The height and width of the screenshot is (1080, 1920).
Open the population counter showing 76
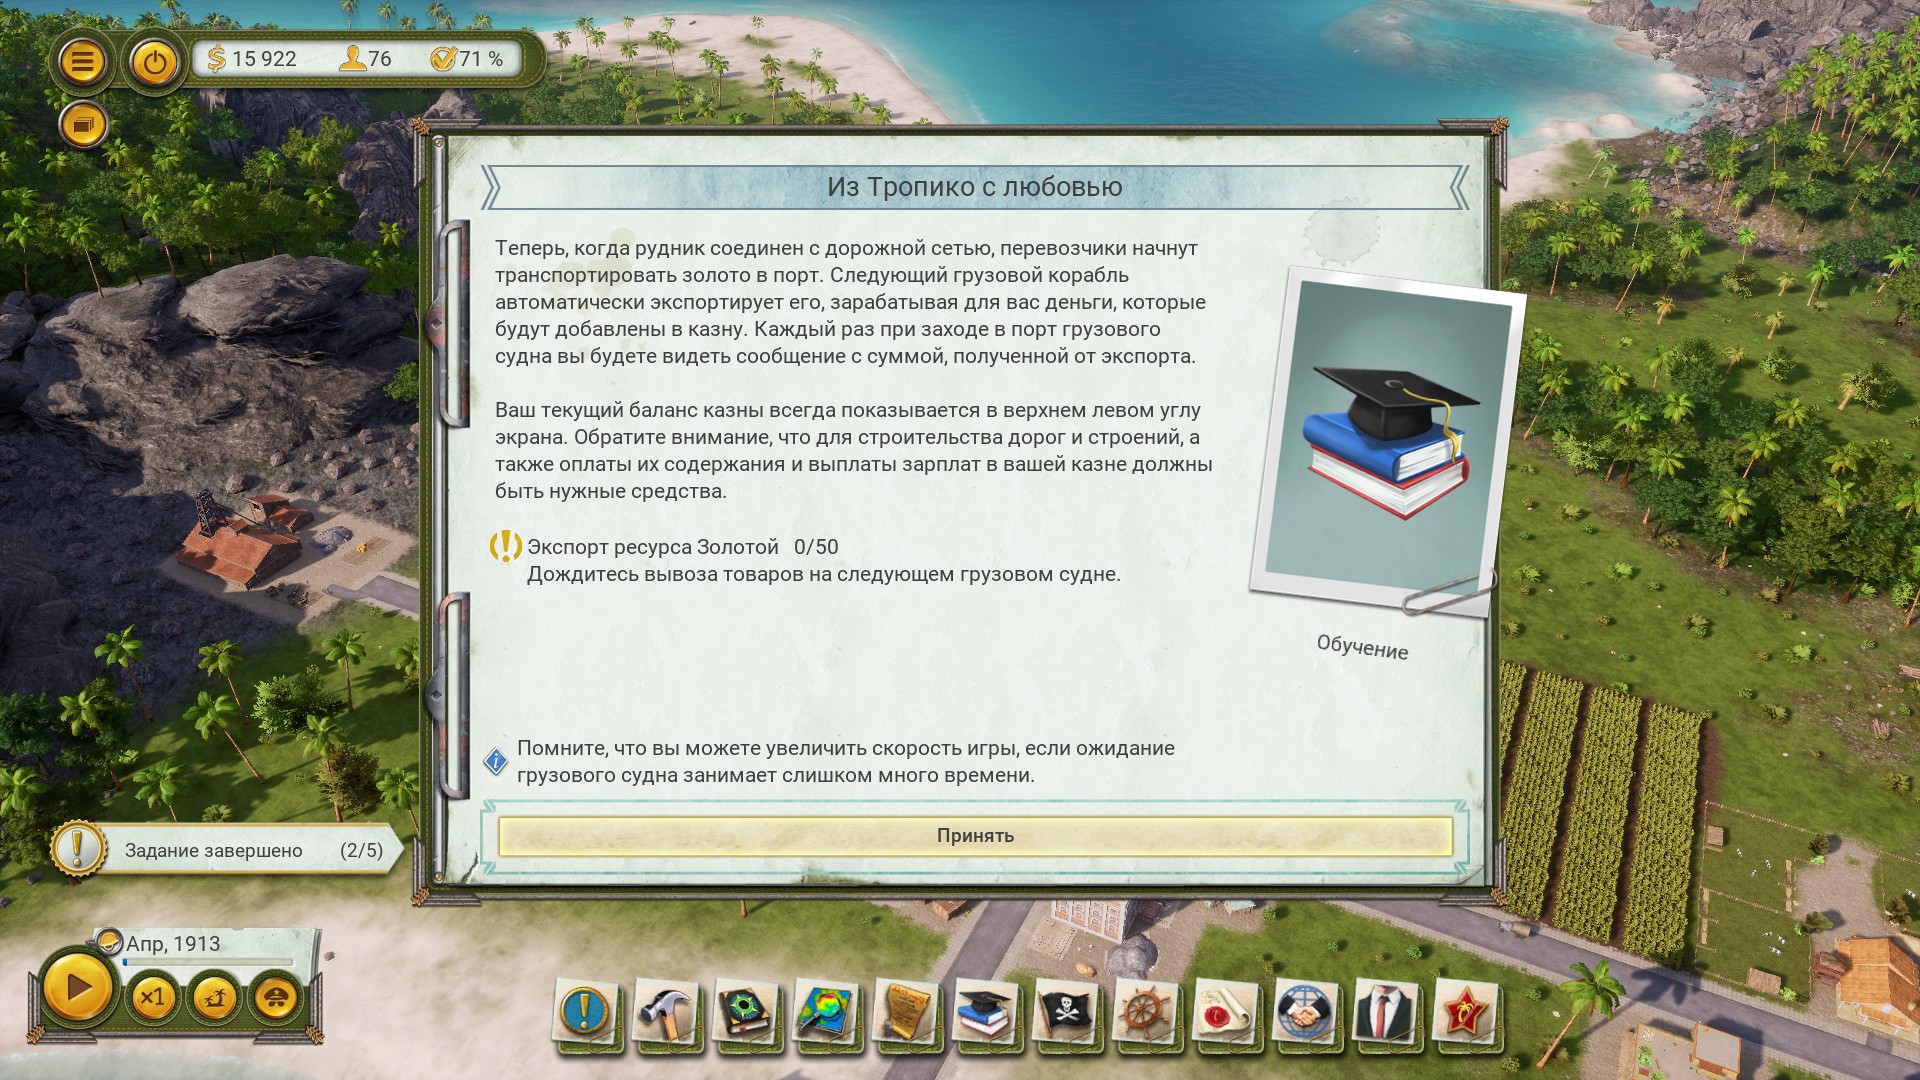pos(365,59)
